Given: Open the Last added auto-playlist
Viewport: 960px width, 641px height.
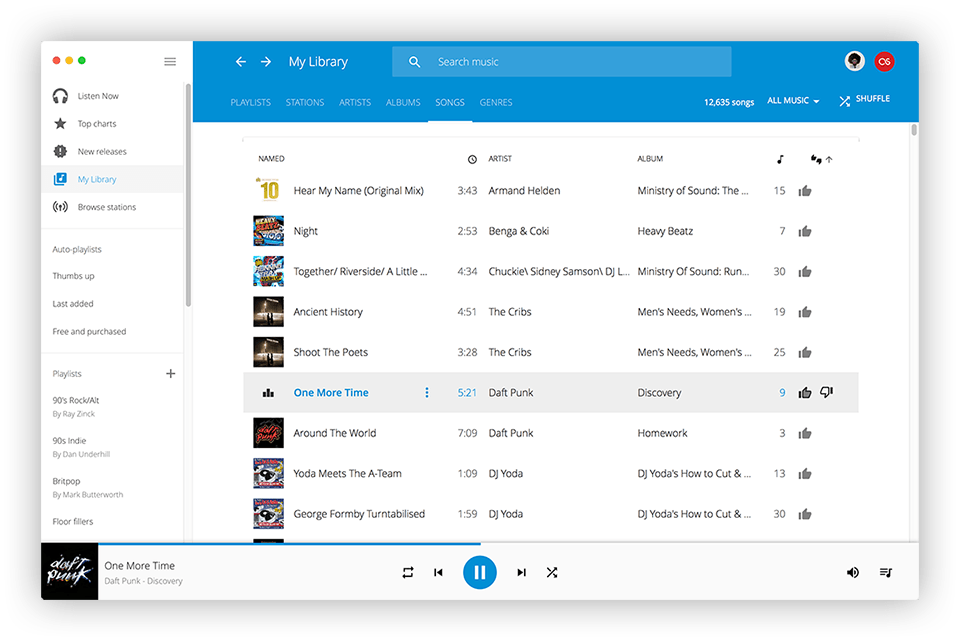Looking at the screenshot, I should 73,304.
